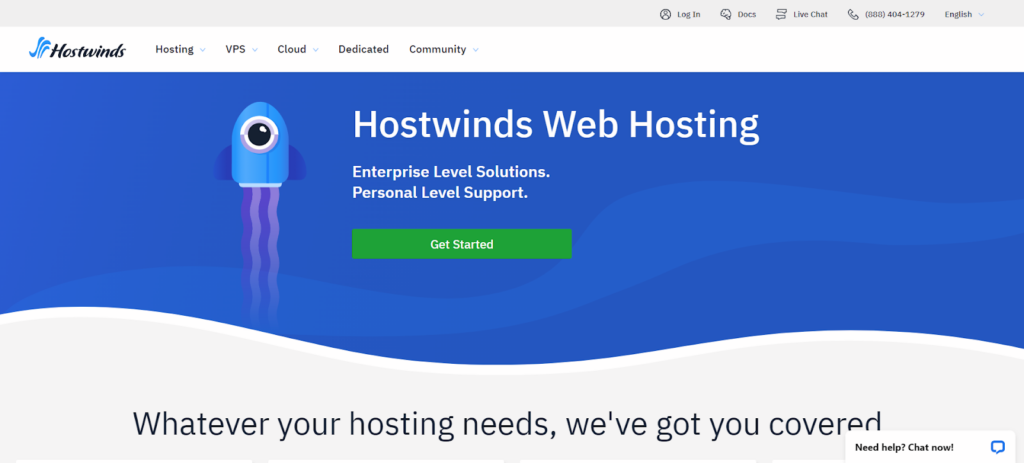Click the phone handset icon
Image resolution: width=1024 pixels, height=463 pixels.
853,14
